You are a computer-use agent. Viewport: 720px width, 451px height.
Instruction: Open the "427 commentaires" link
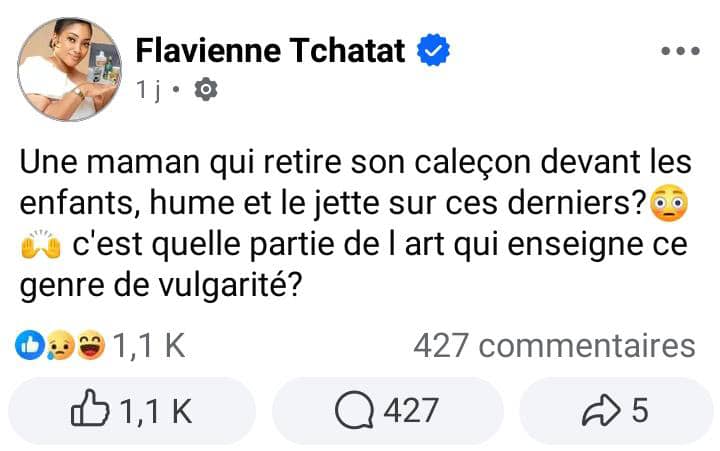554,346
